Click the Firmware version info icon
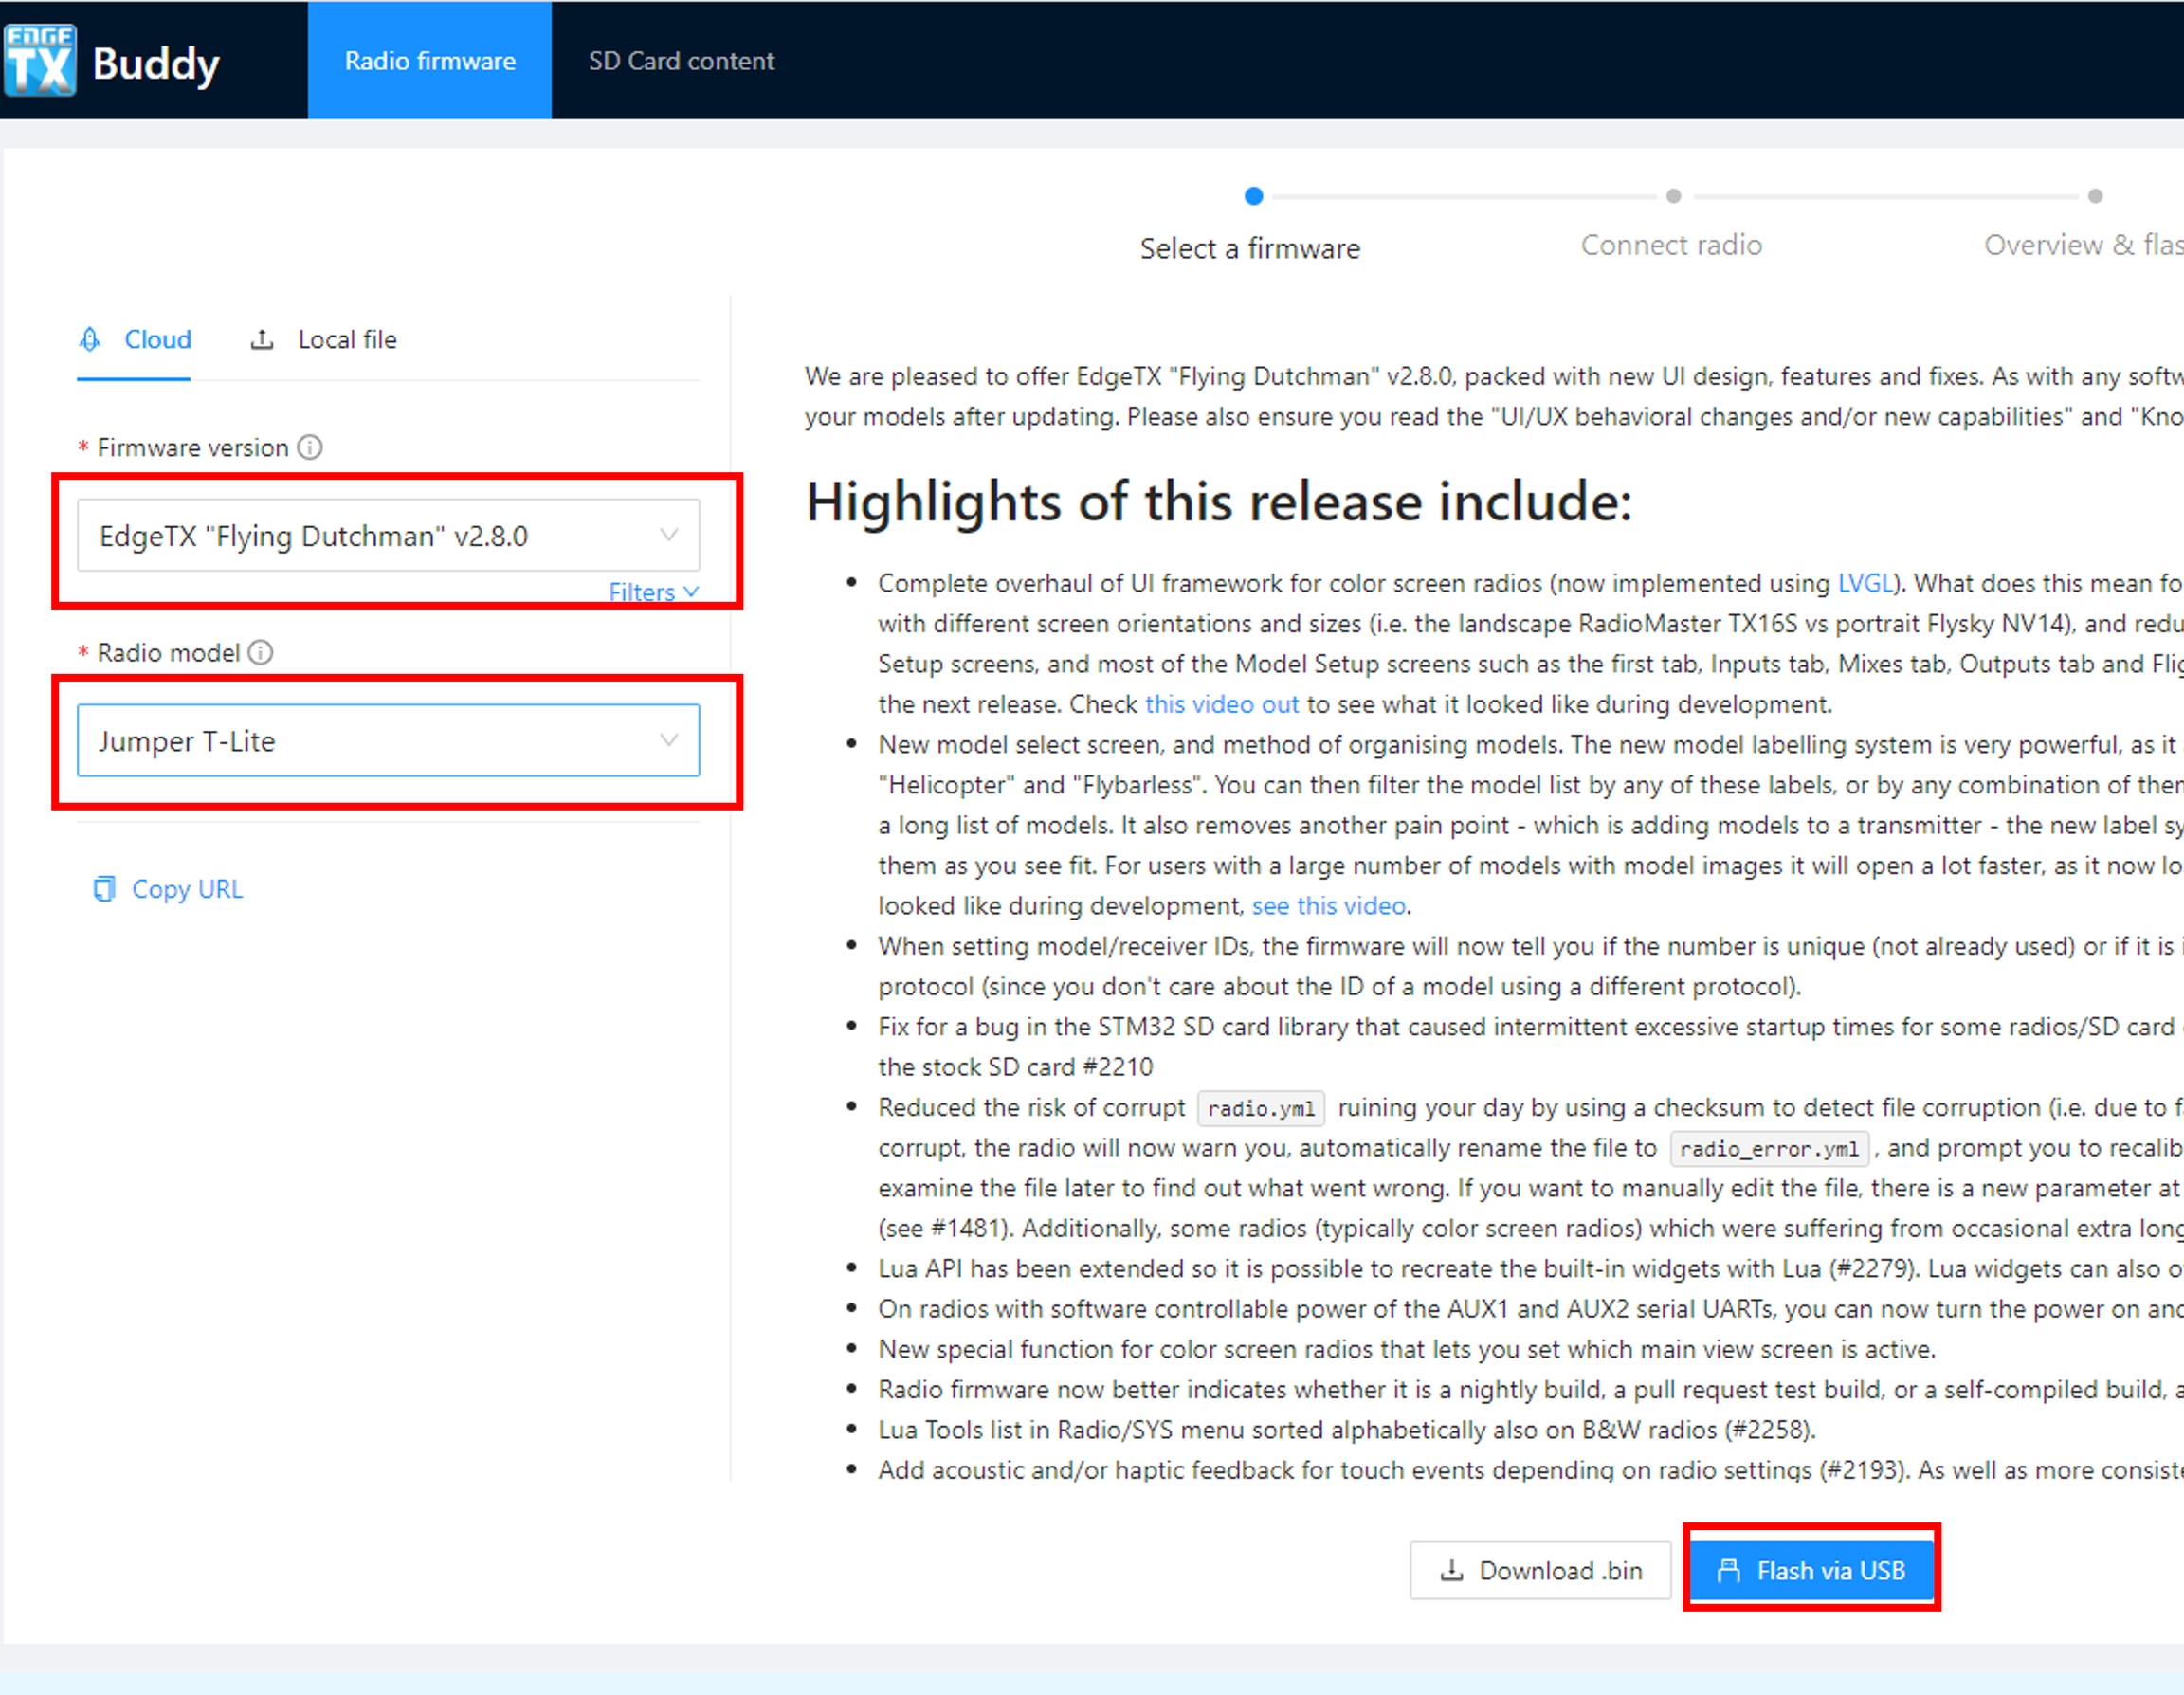 point(310,447)
